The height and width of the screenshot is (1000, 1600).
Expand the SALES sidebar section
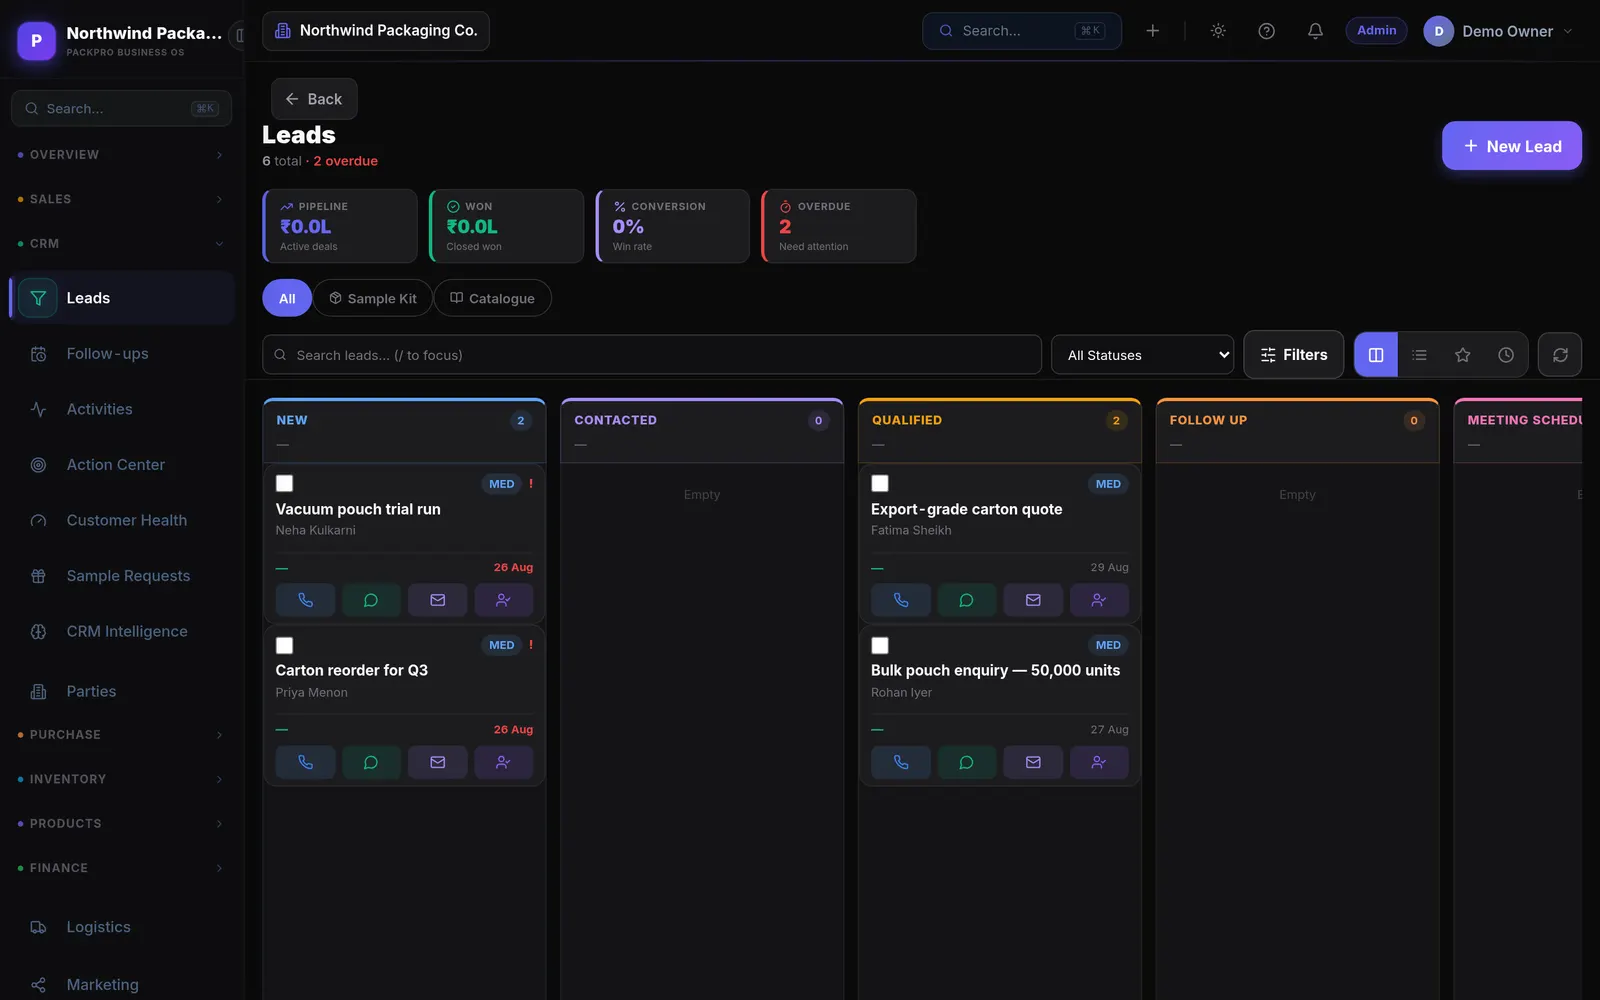(120, 199)
